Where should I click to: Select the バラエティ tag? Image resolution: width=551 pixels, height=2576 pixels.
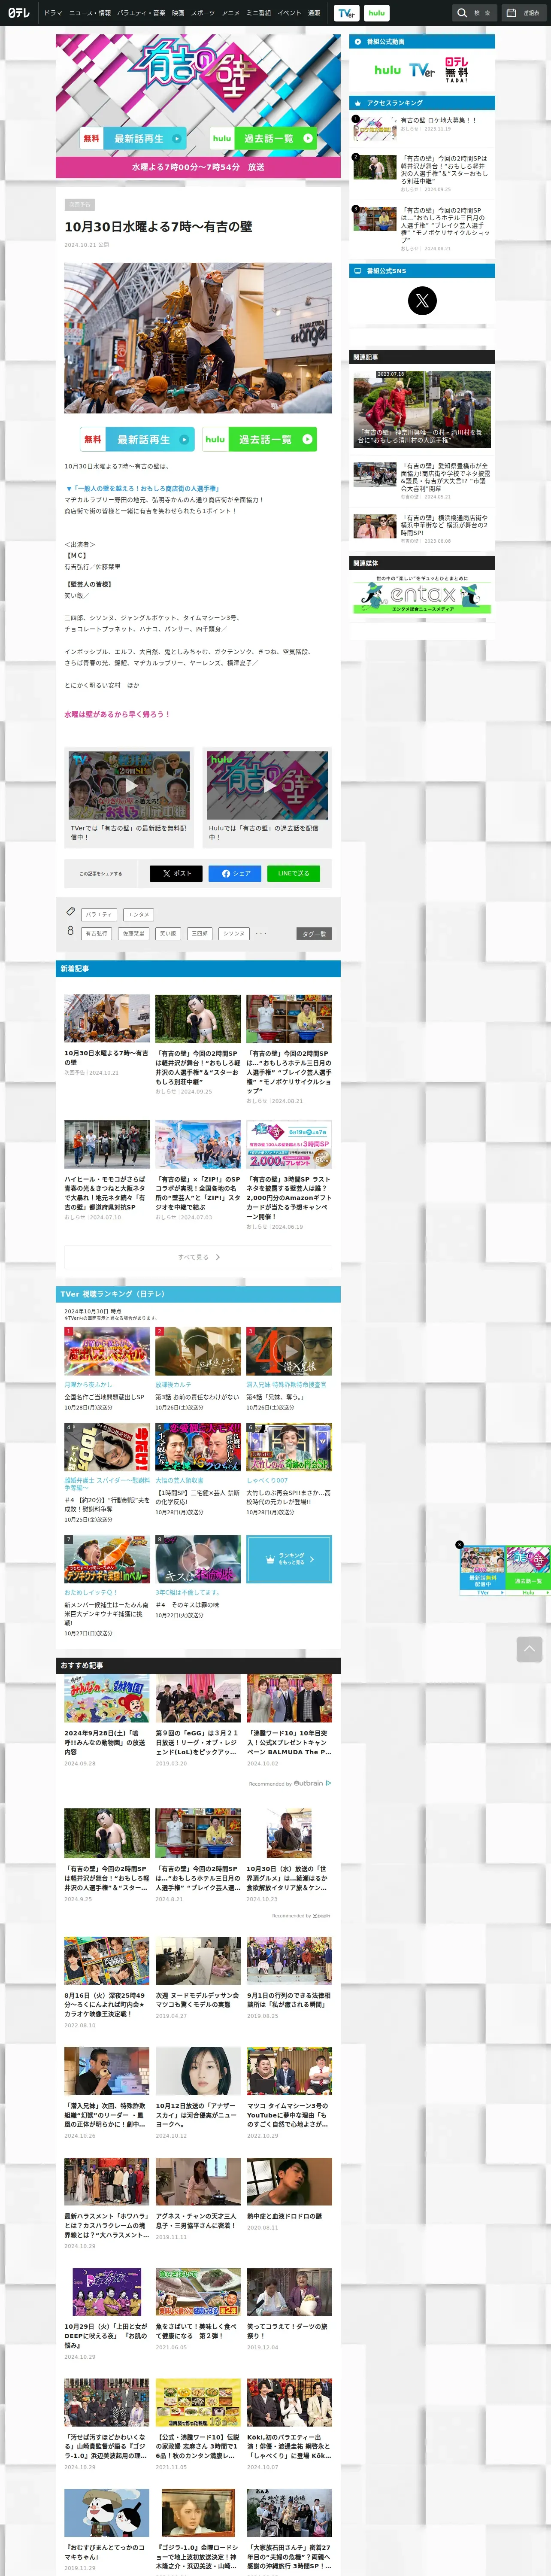tap(99, 914)
